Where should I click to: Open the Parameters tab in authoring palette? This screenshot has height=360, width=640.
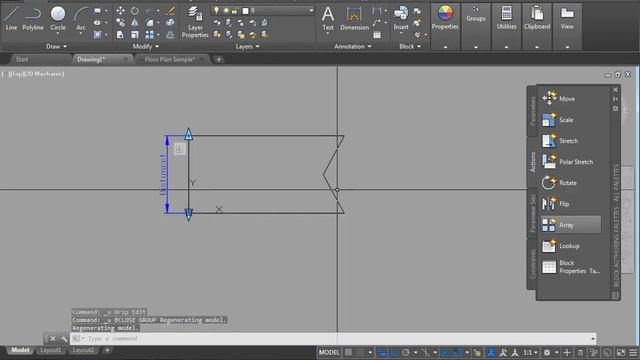click(x=532, y=111)
